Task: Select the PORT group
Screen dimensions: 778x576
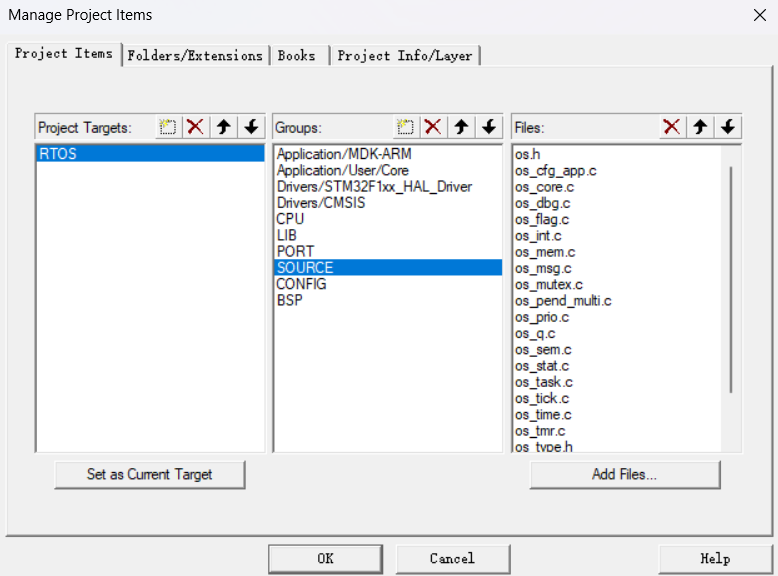Action: (388, 252)
